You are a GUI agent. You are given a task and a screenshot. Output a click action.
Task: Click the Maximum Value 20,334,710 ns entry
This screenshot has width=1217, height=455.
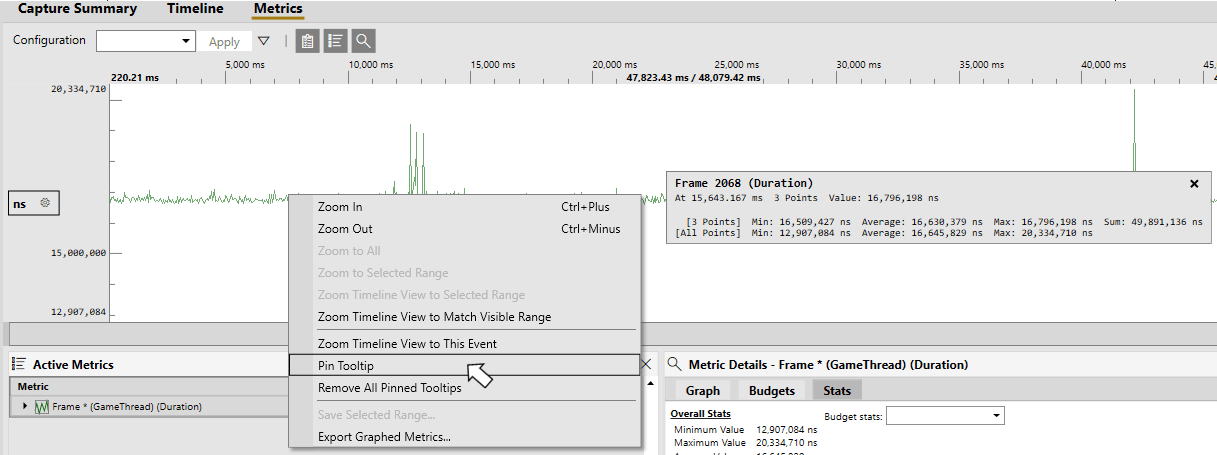pos(745,442)
